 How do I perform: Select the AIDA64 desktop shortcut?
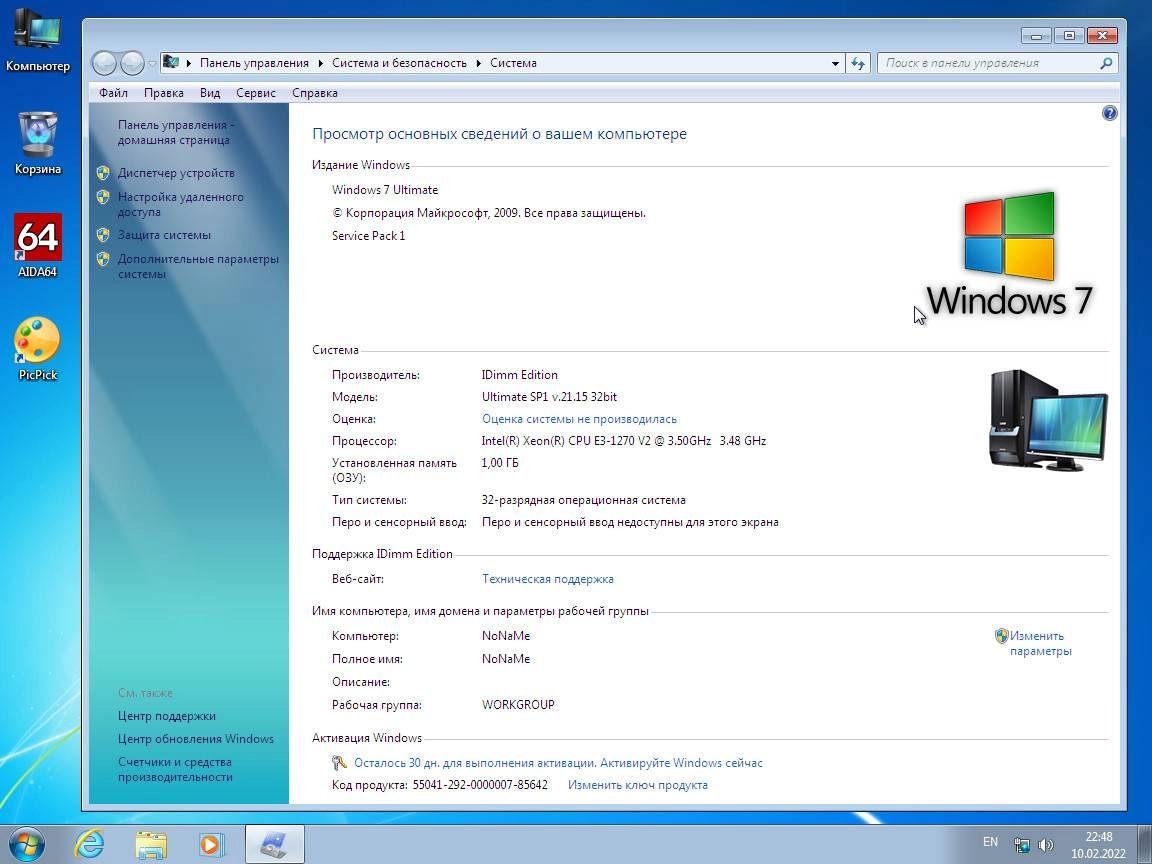coord(37,246)
